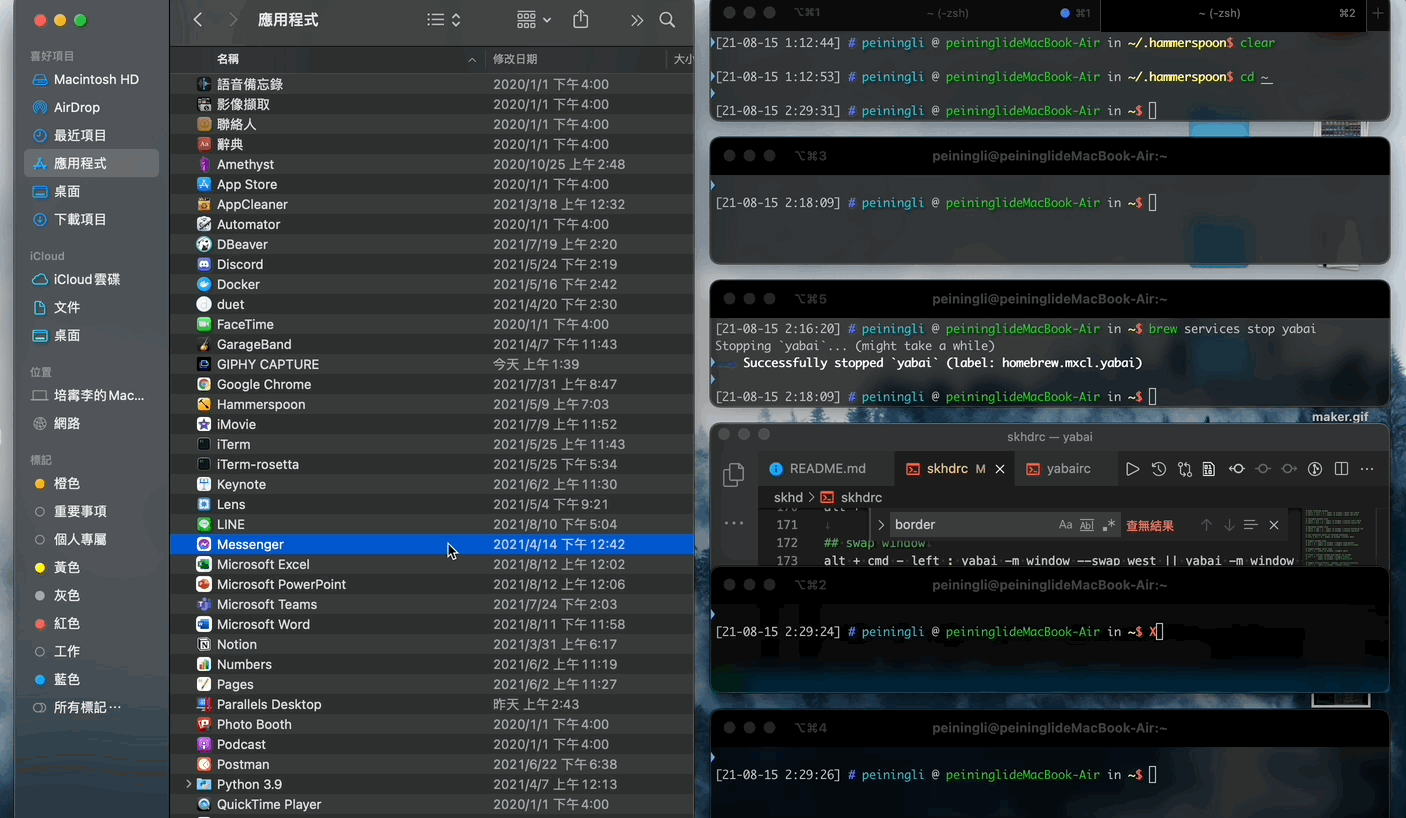Select AirDrop in the Finder sidebar
Viewport: 1406px width, 818px height.
point(76,107)
